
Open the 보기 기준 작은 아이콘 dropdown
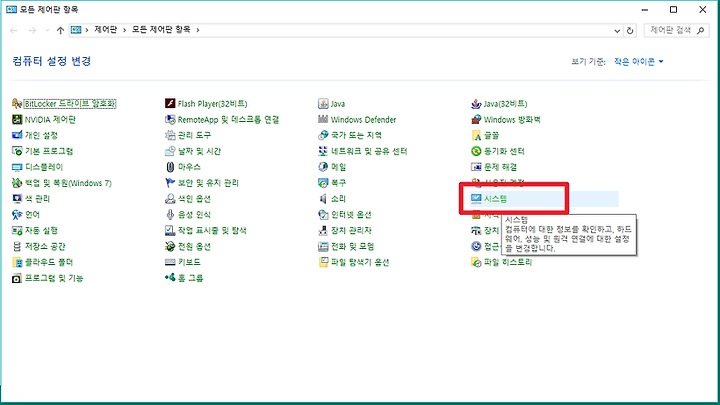click(639, 62)
